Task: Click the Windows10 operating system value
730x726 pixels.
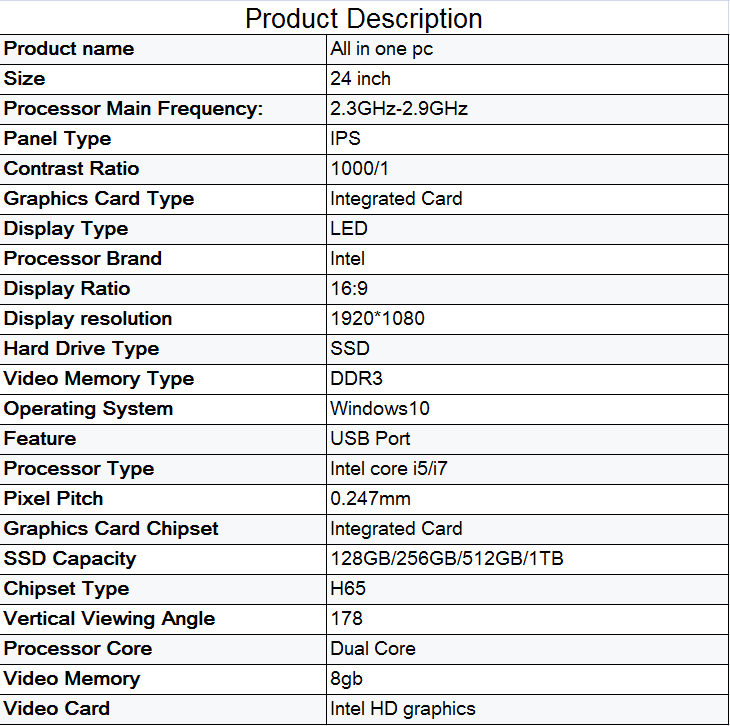Action: (x=380, y=408)
